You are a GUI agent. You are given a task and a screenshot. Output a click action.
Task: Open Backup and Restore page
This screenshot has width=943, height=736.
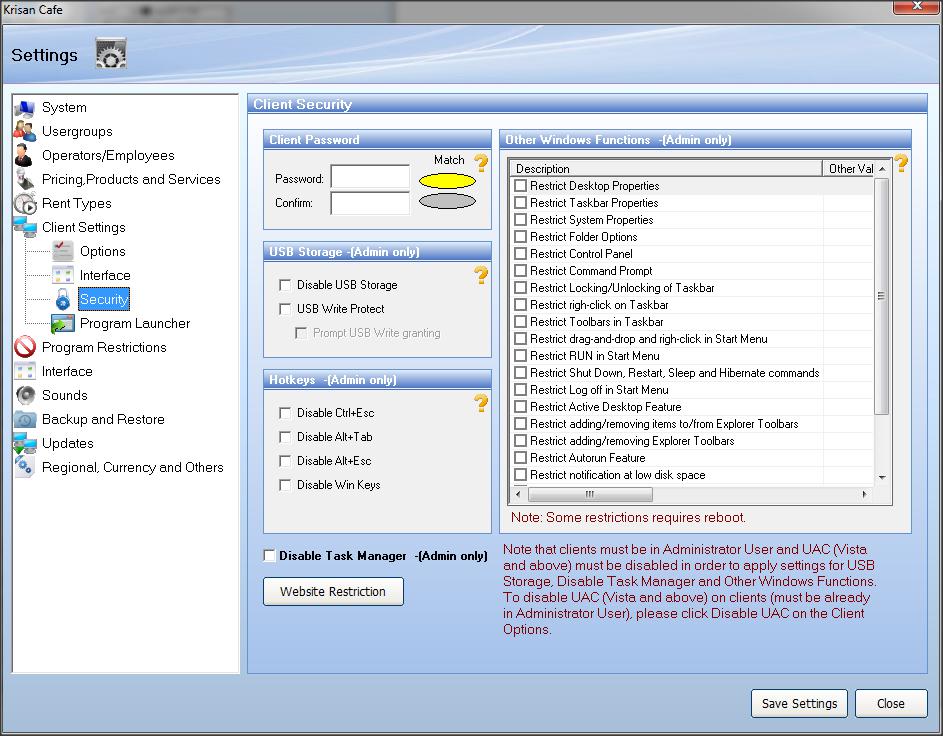(x=103, y=419)
